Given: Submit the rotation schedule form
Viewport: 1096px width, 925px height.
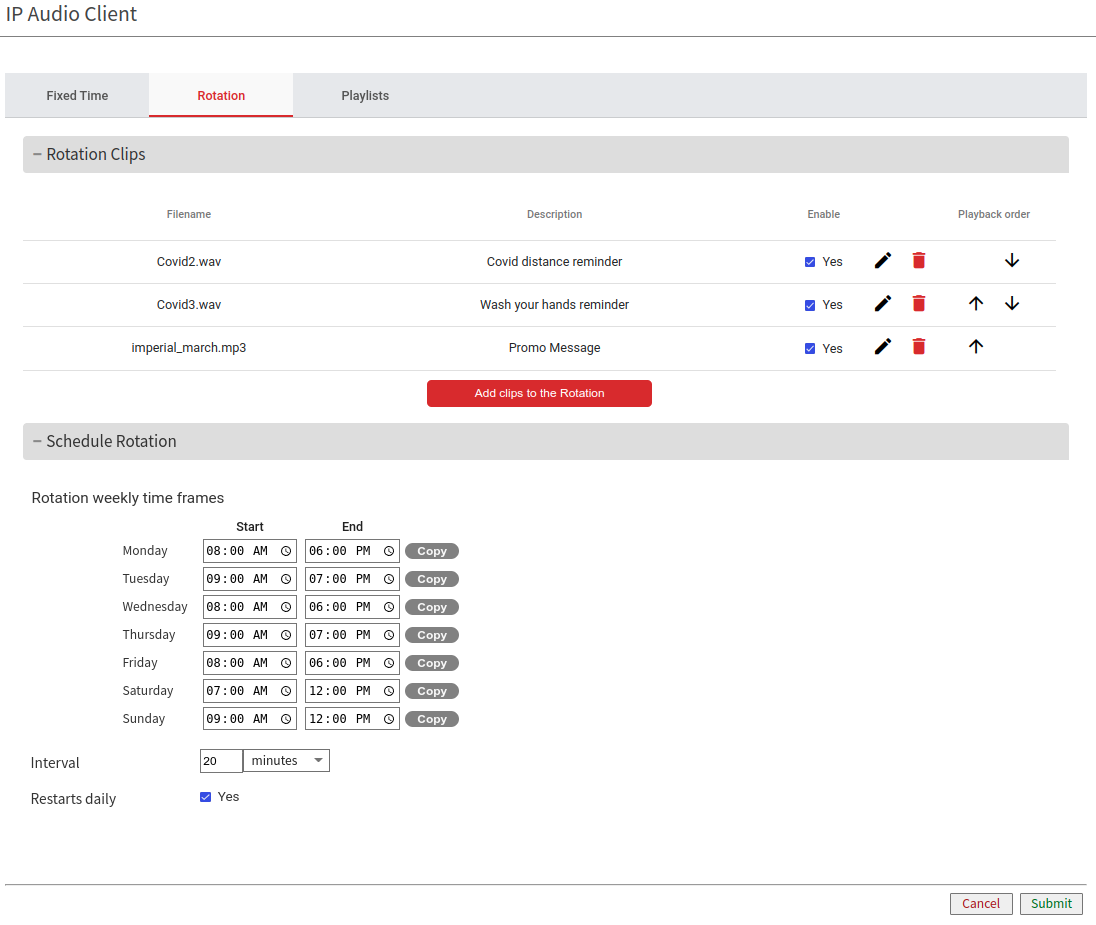Looking at the screenshot, I should [x=1051, y=903].
